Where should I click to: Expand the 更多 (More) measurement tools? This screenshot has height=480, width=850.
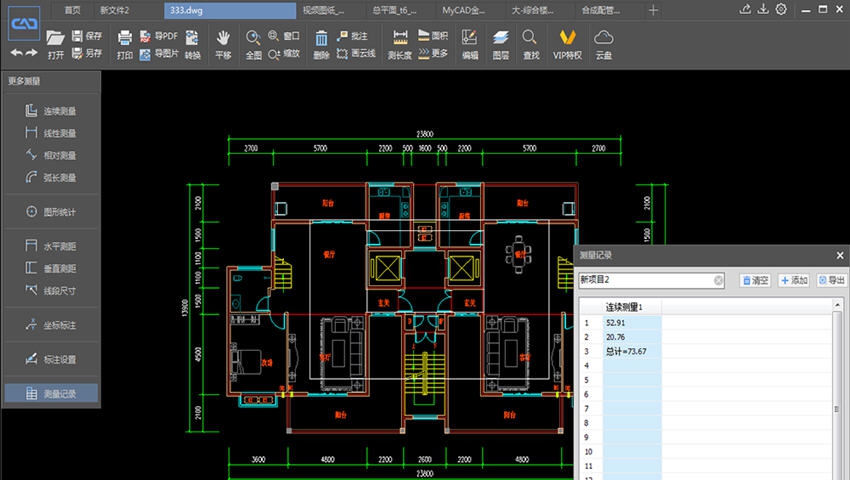tap(432, 53)
